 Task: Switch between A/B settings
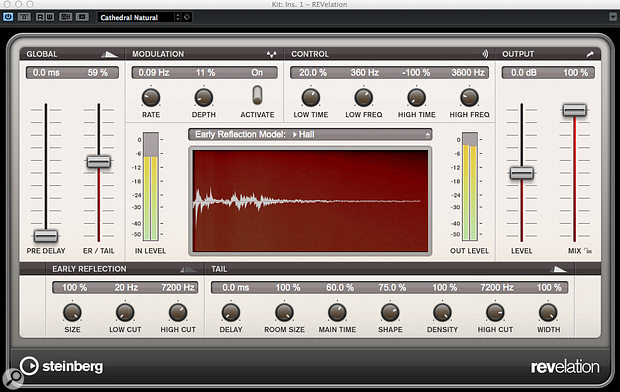click(x=66, y=17)
